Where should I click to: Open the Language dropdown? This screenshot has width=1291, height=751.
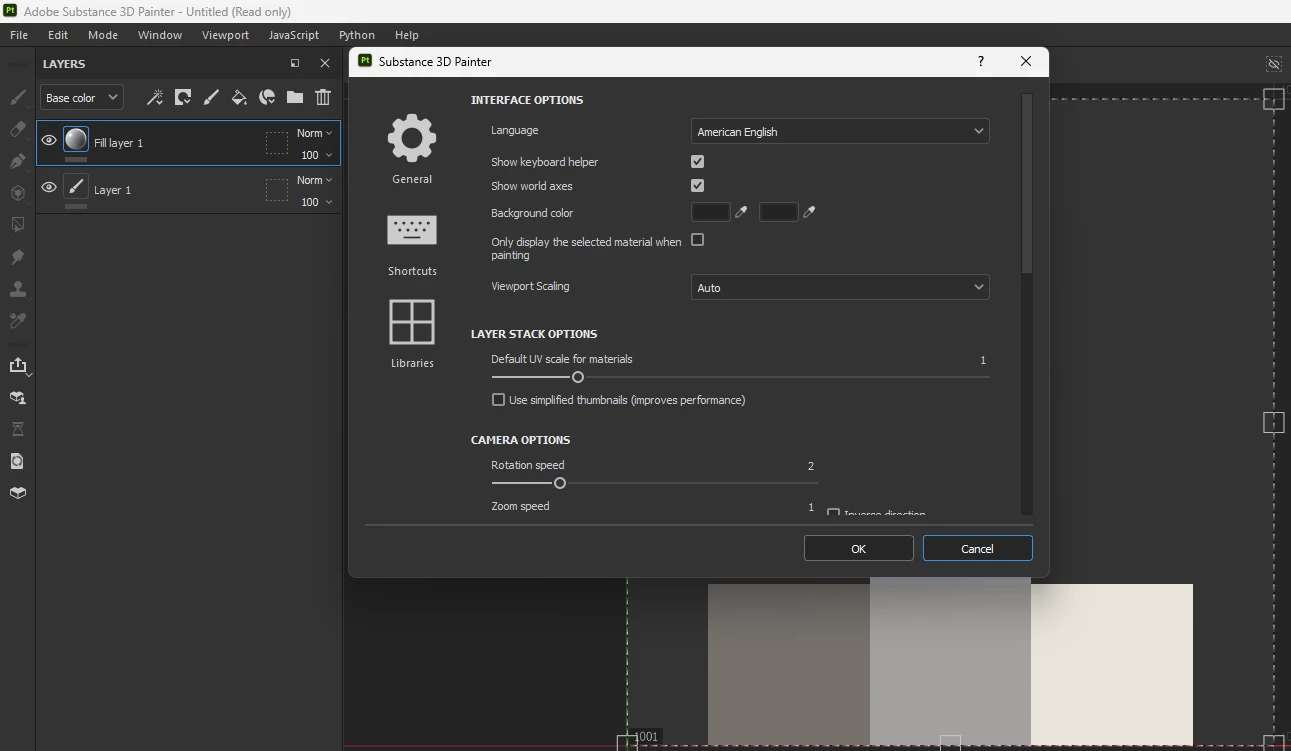(840, 131)
